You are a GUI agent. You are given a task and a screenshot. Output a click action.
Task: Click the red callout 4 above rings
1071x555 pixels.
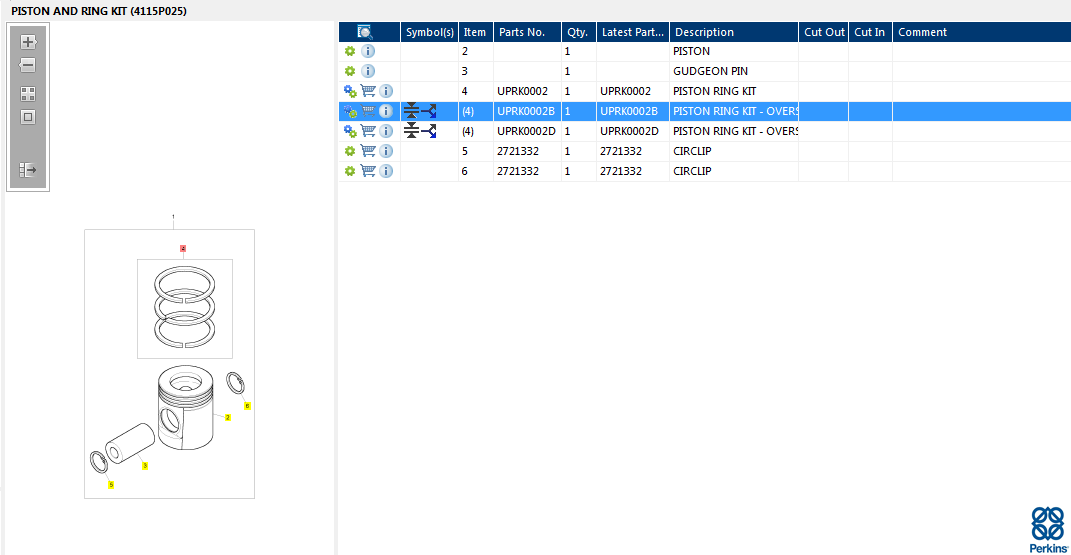(x=183, y=248)
